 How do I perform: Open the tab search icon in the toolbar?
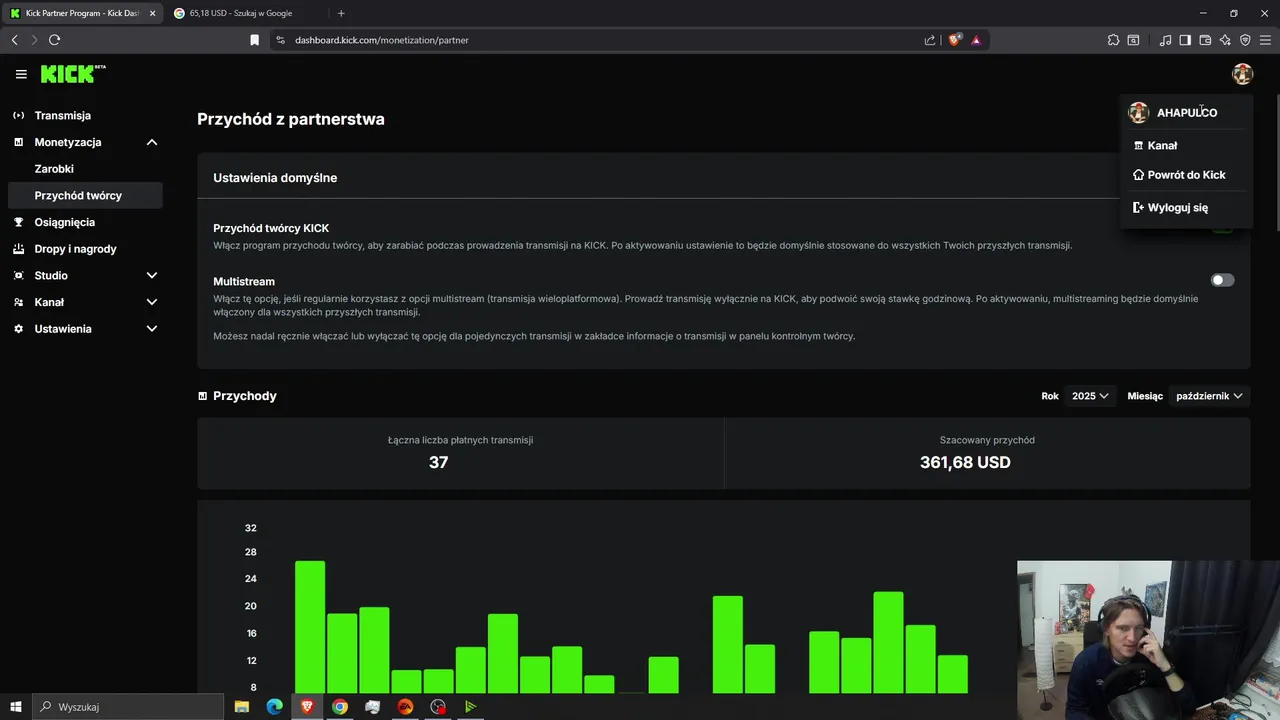coord(1133,40)
